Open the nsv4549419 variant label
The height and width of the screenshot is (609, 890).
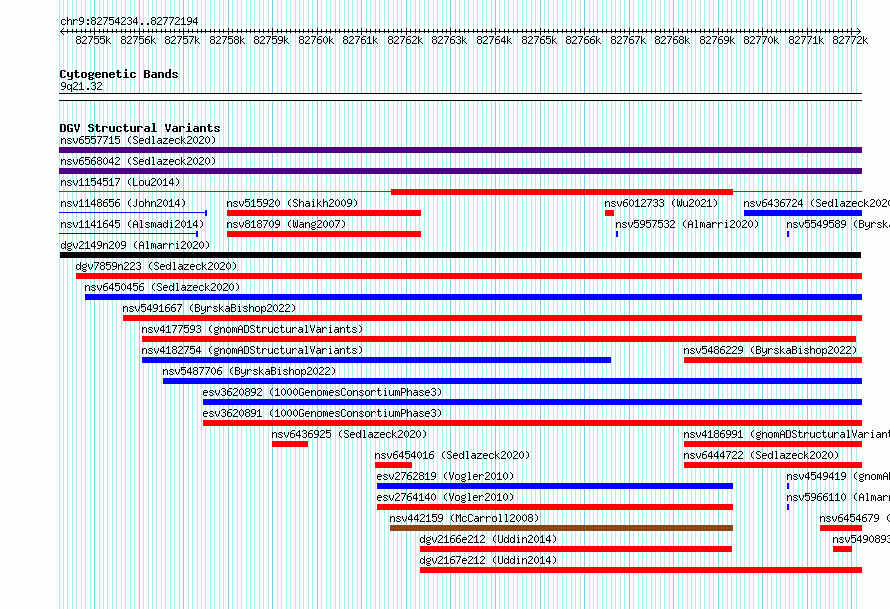click(838, 476)
